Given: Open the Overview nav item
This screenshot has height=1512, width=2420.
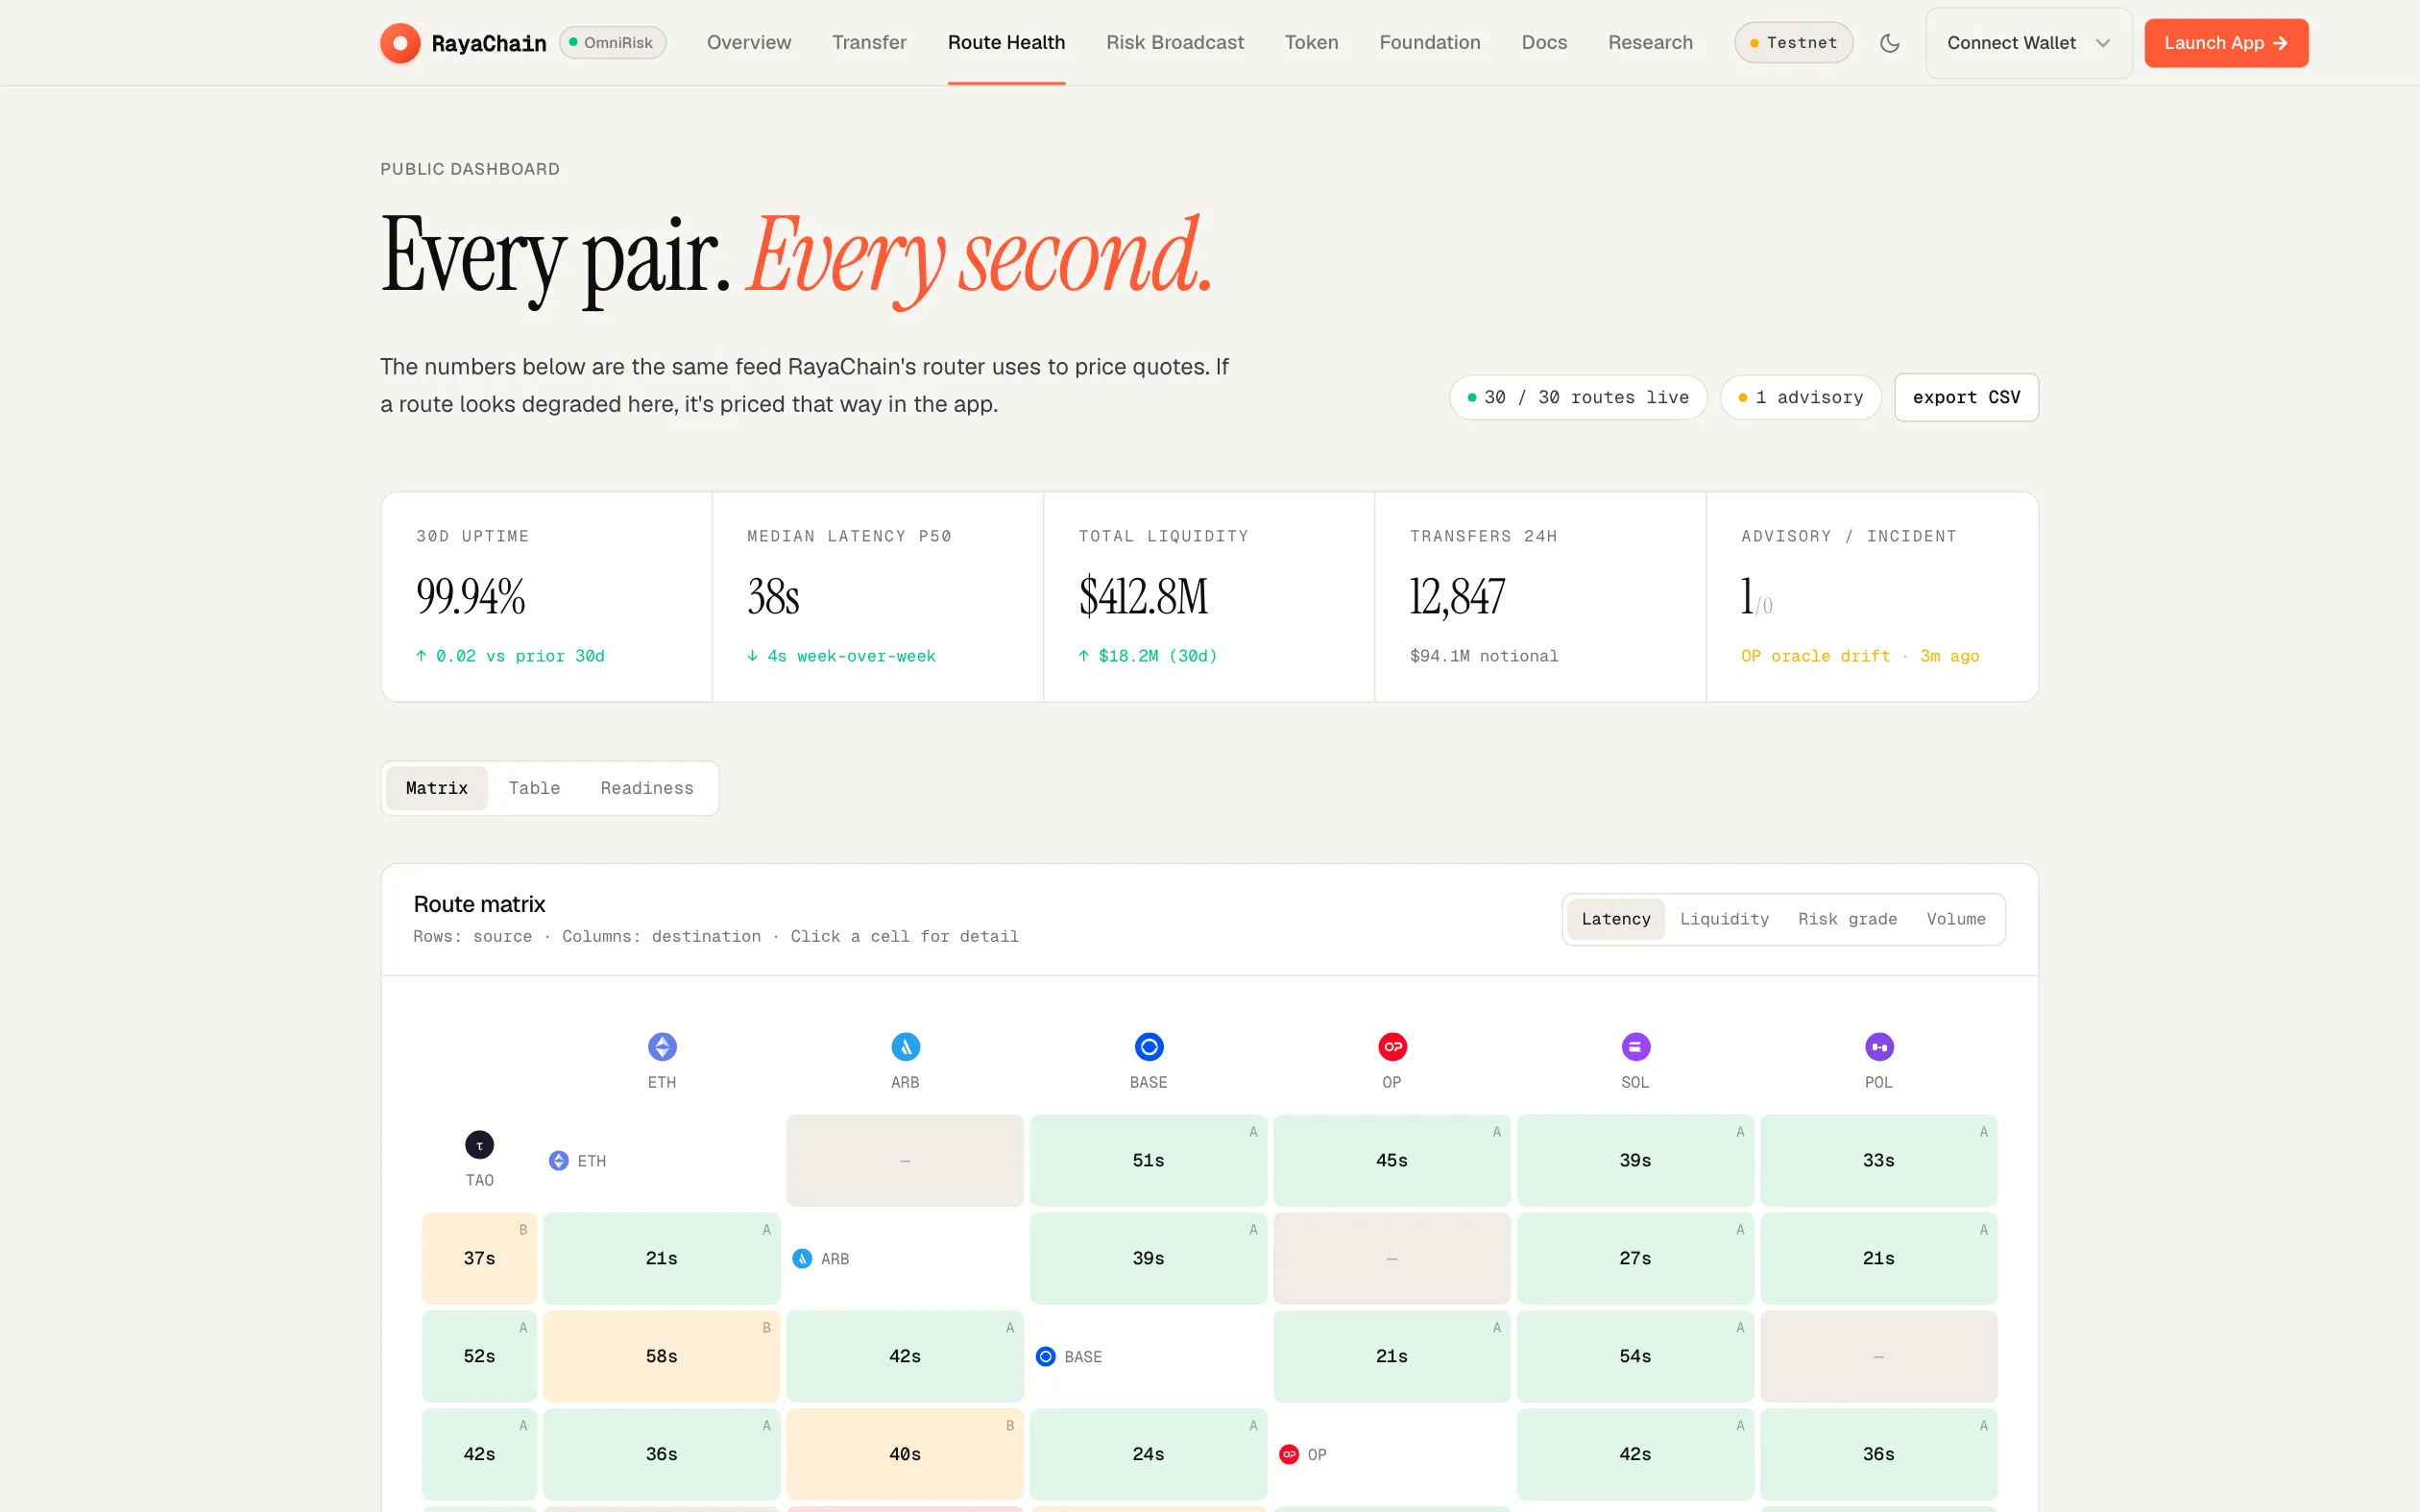Looking at the screenshot, I should [x=749, y=43].
